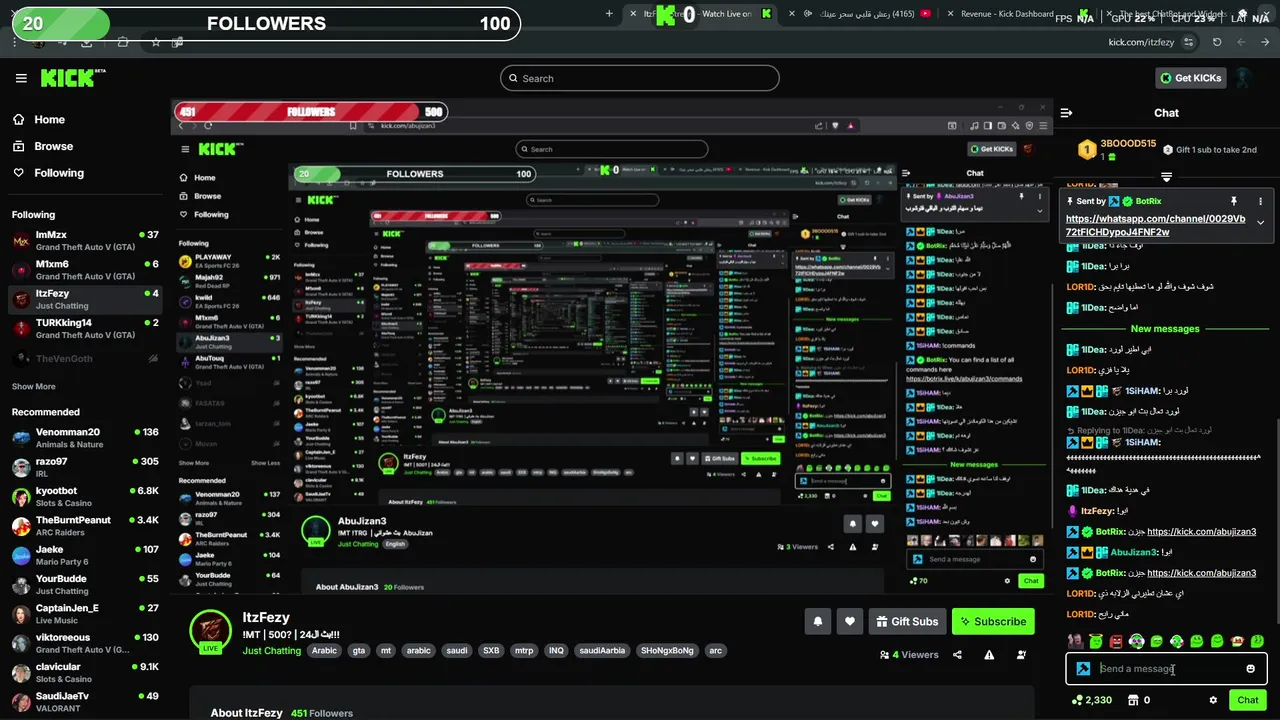
Task: Click the Gift Subs button
Action: click(x=907, y=621)
